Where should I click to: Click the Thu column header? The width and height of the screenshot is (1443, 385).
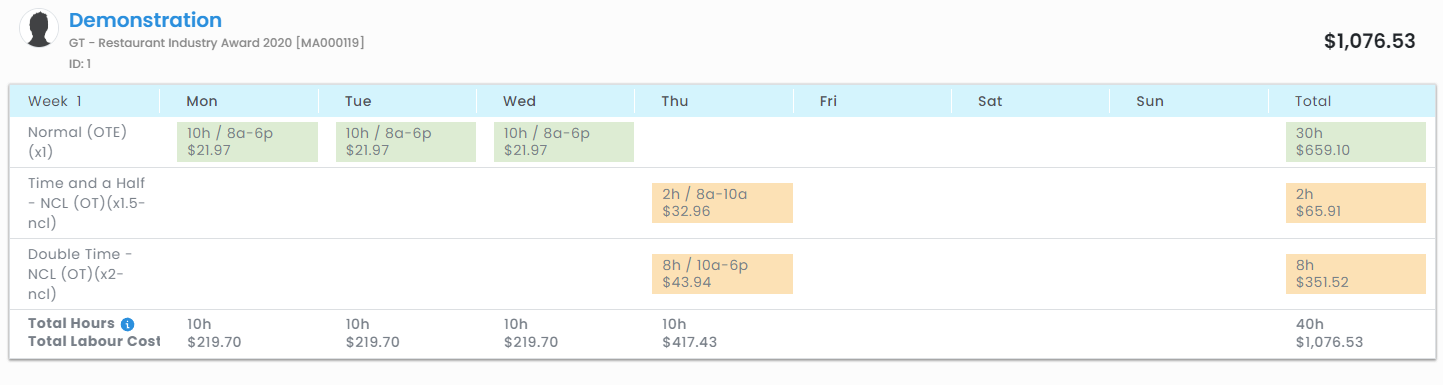(675, 101)
